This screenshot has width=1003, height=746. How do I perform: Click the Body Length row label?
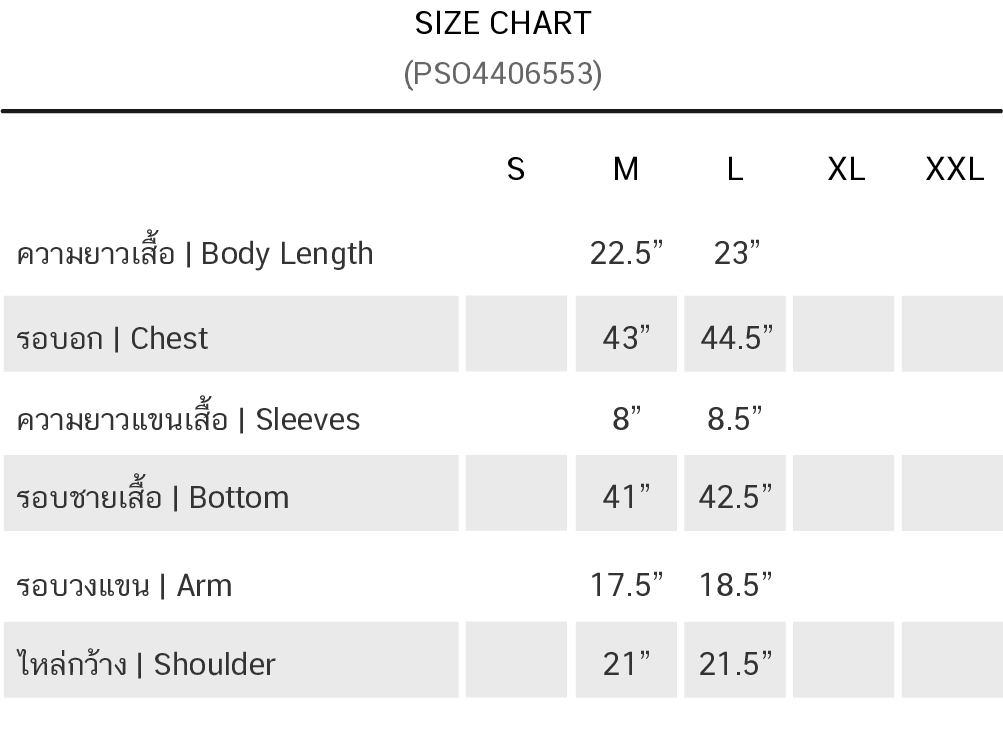tap(195, 254)
